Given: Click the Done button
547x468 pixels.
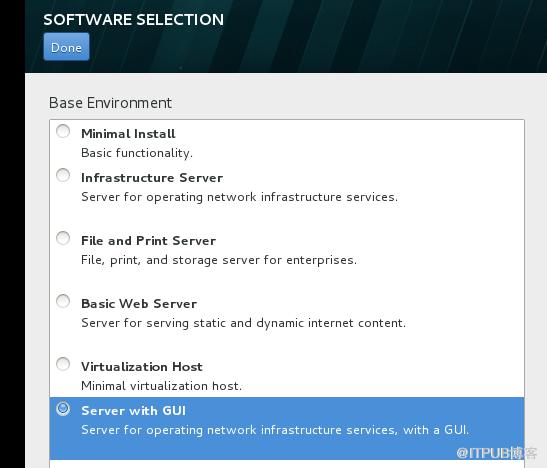Looking at the screenshot, I should pyautogui.click(x=66, y=47).
